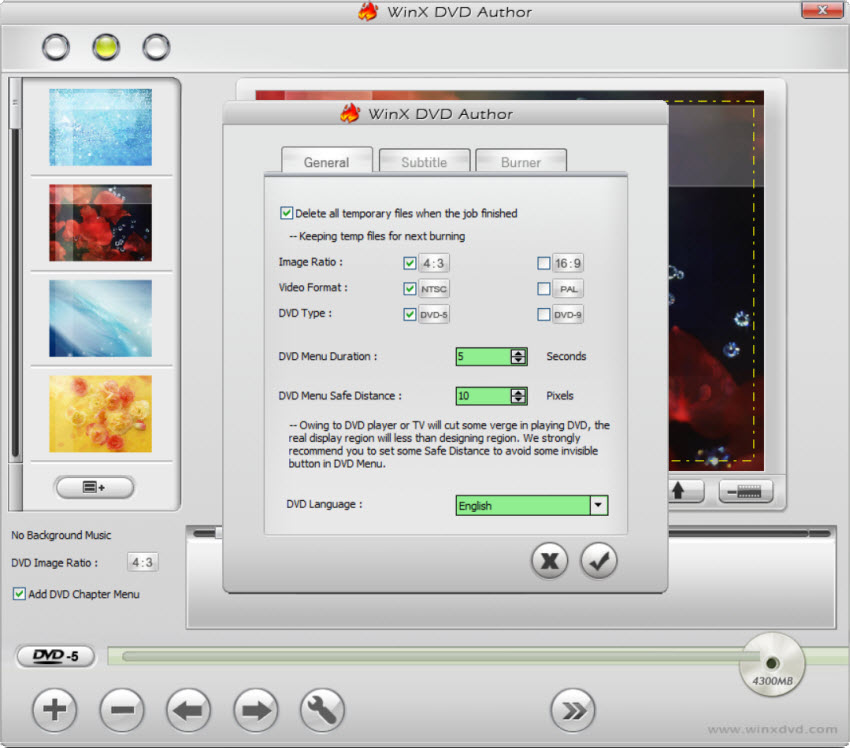Check the PAL video format option
850x748 pixels.
click(x=543, y=289)
